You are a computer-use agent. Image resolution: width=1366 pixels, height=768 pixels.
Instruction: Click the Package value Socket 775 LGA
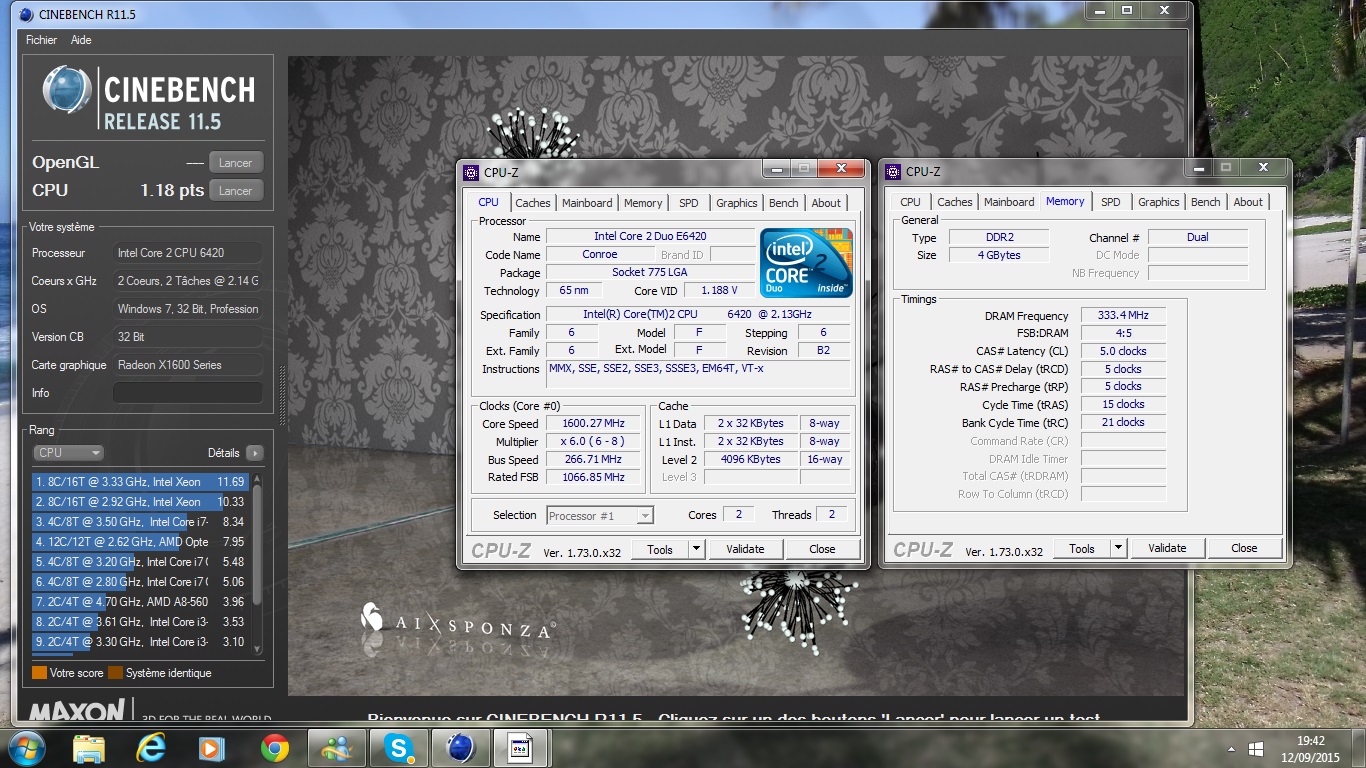pyautogui.click(x=650, y=273)
